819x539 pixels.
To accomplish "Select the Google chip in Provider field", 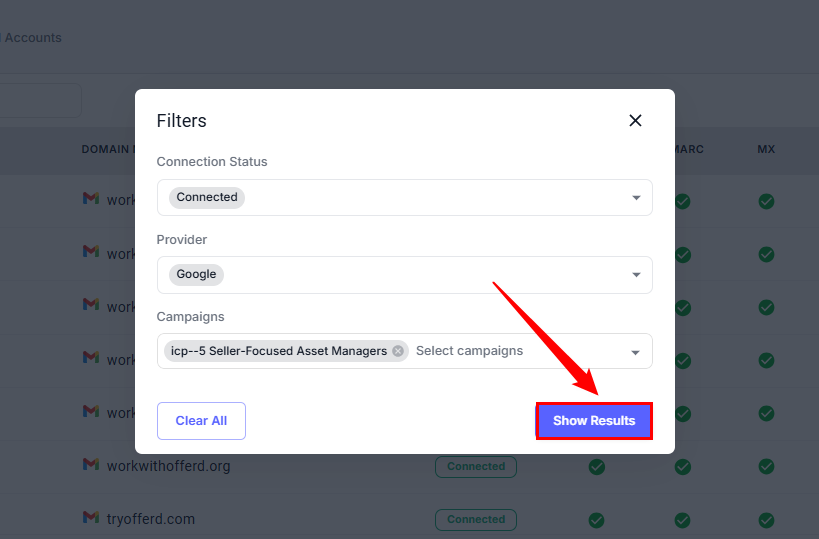I will (196, 274).
